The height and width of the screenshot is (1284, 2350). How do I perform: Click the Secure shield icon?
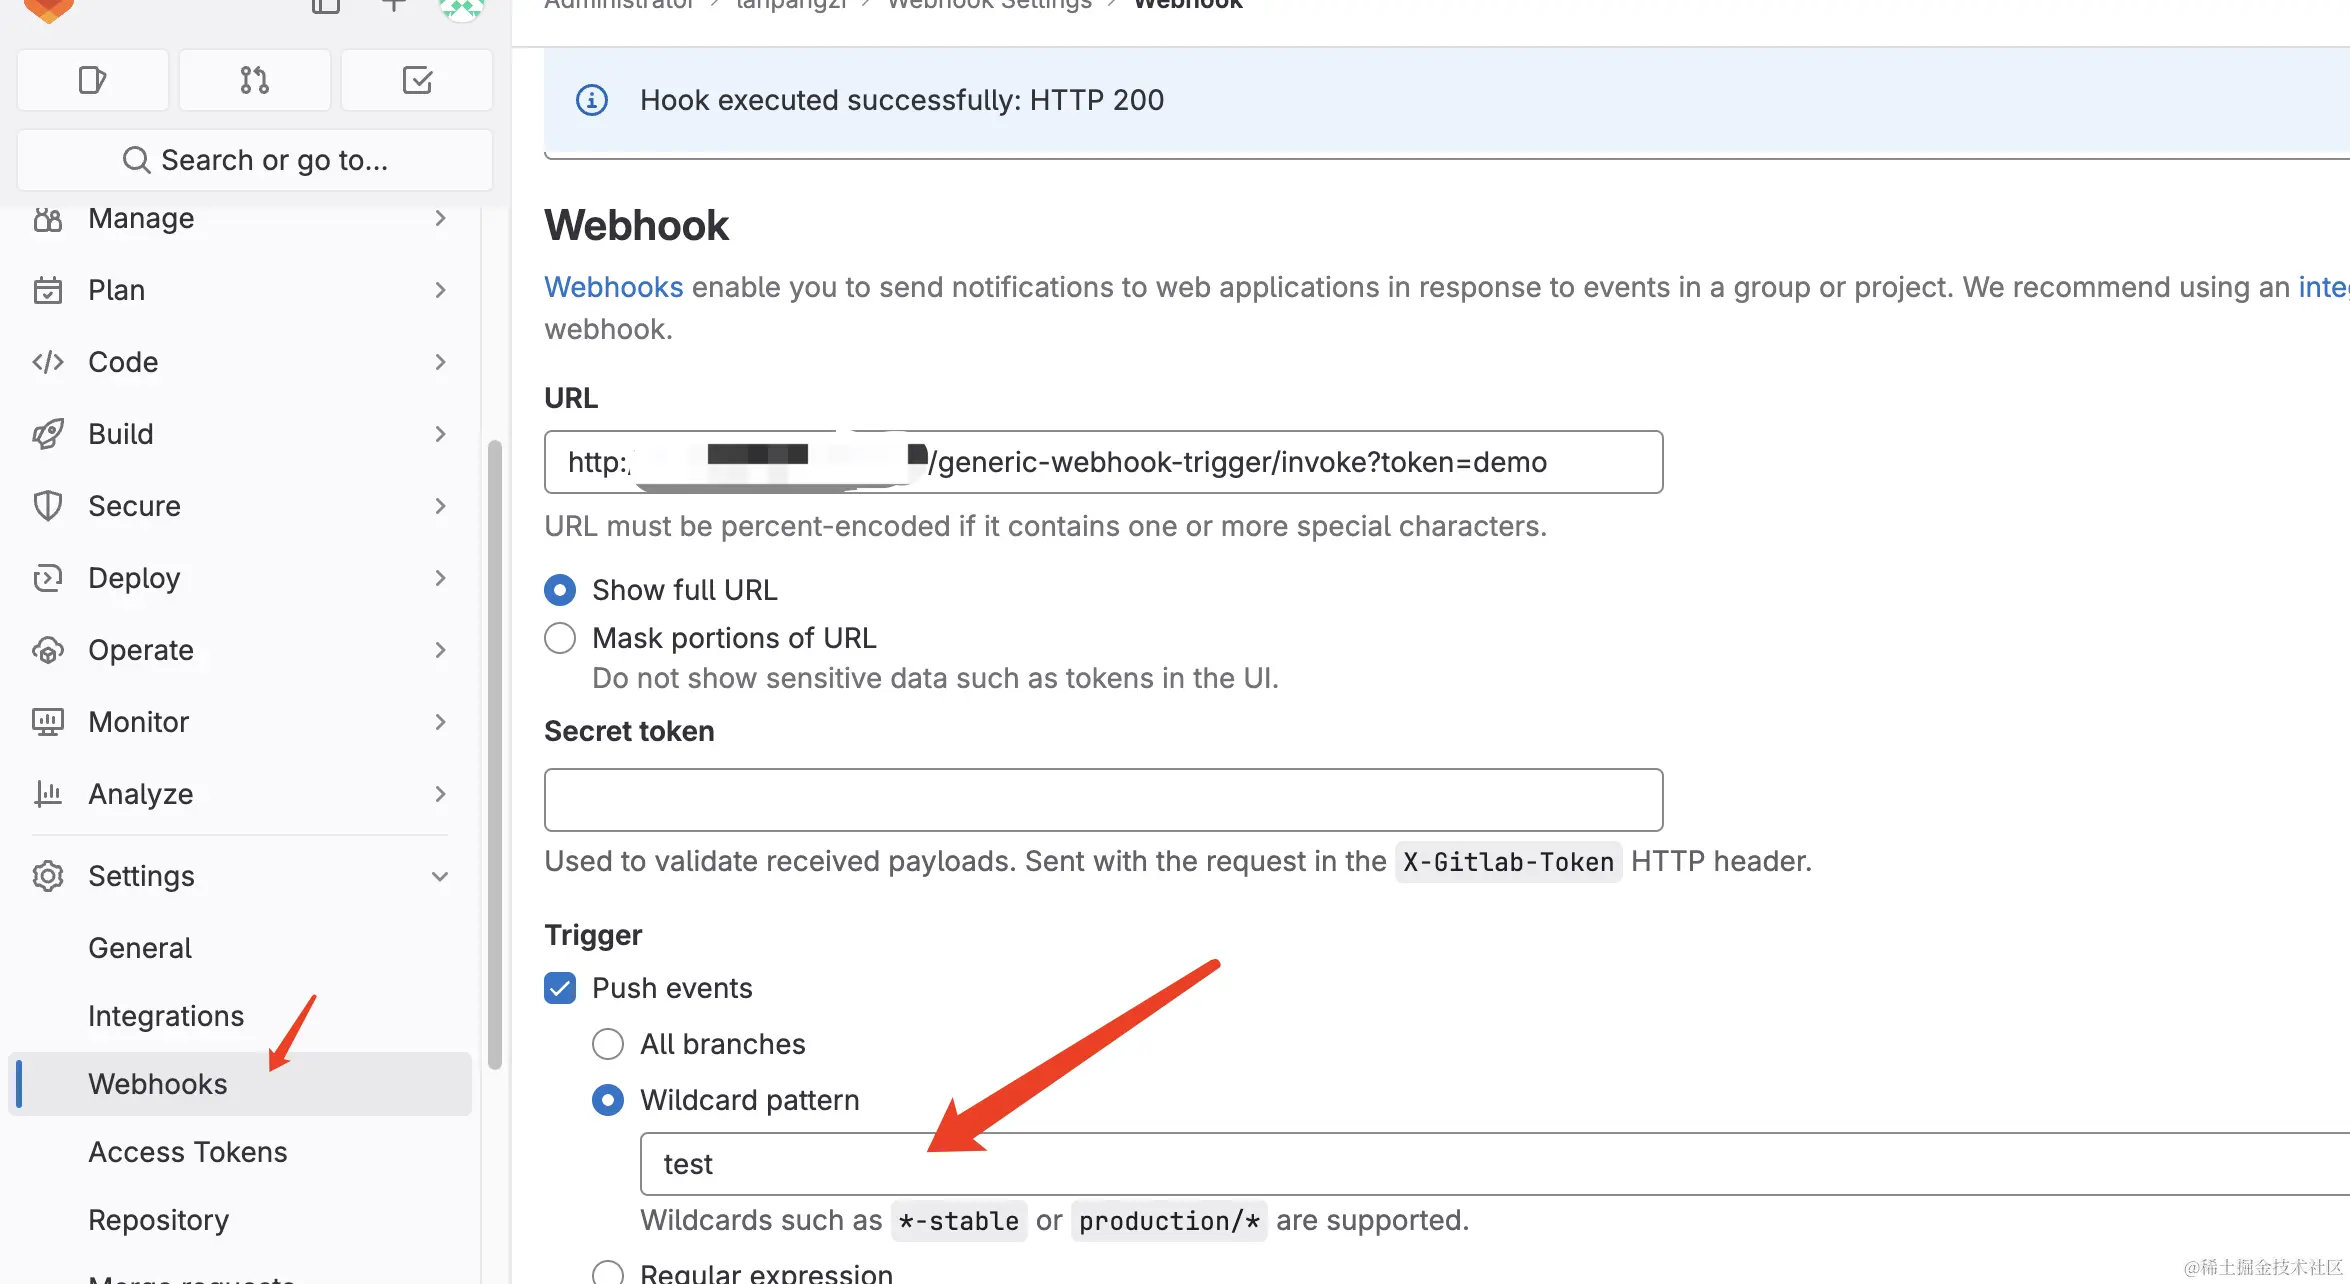(x=48, y=506)
